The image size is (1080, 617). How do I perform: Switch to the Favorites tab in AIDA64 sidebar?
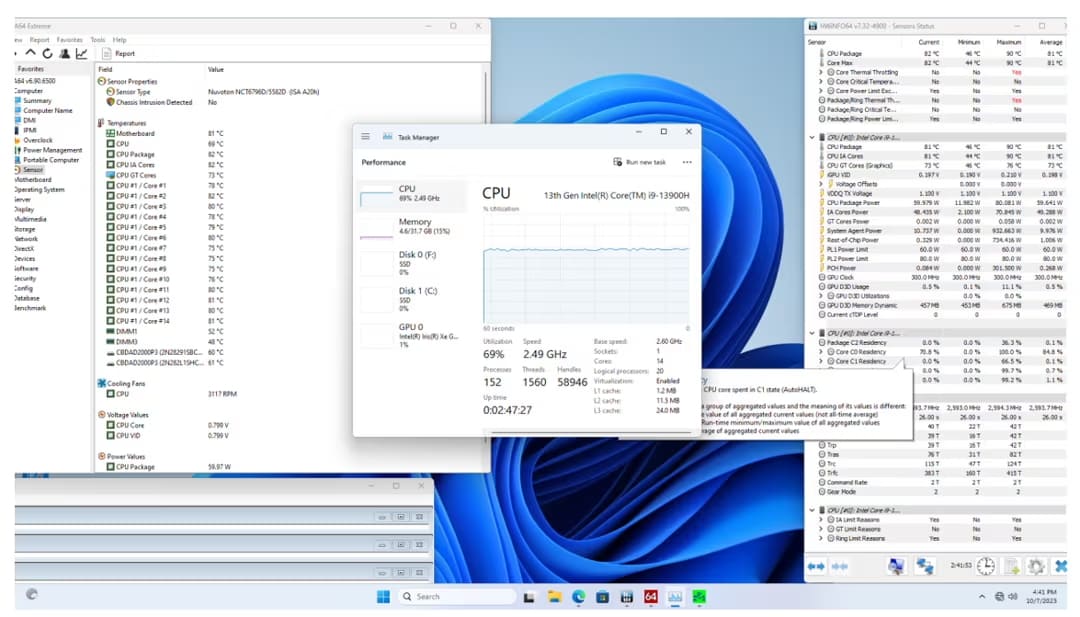click(31, 69)
